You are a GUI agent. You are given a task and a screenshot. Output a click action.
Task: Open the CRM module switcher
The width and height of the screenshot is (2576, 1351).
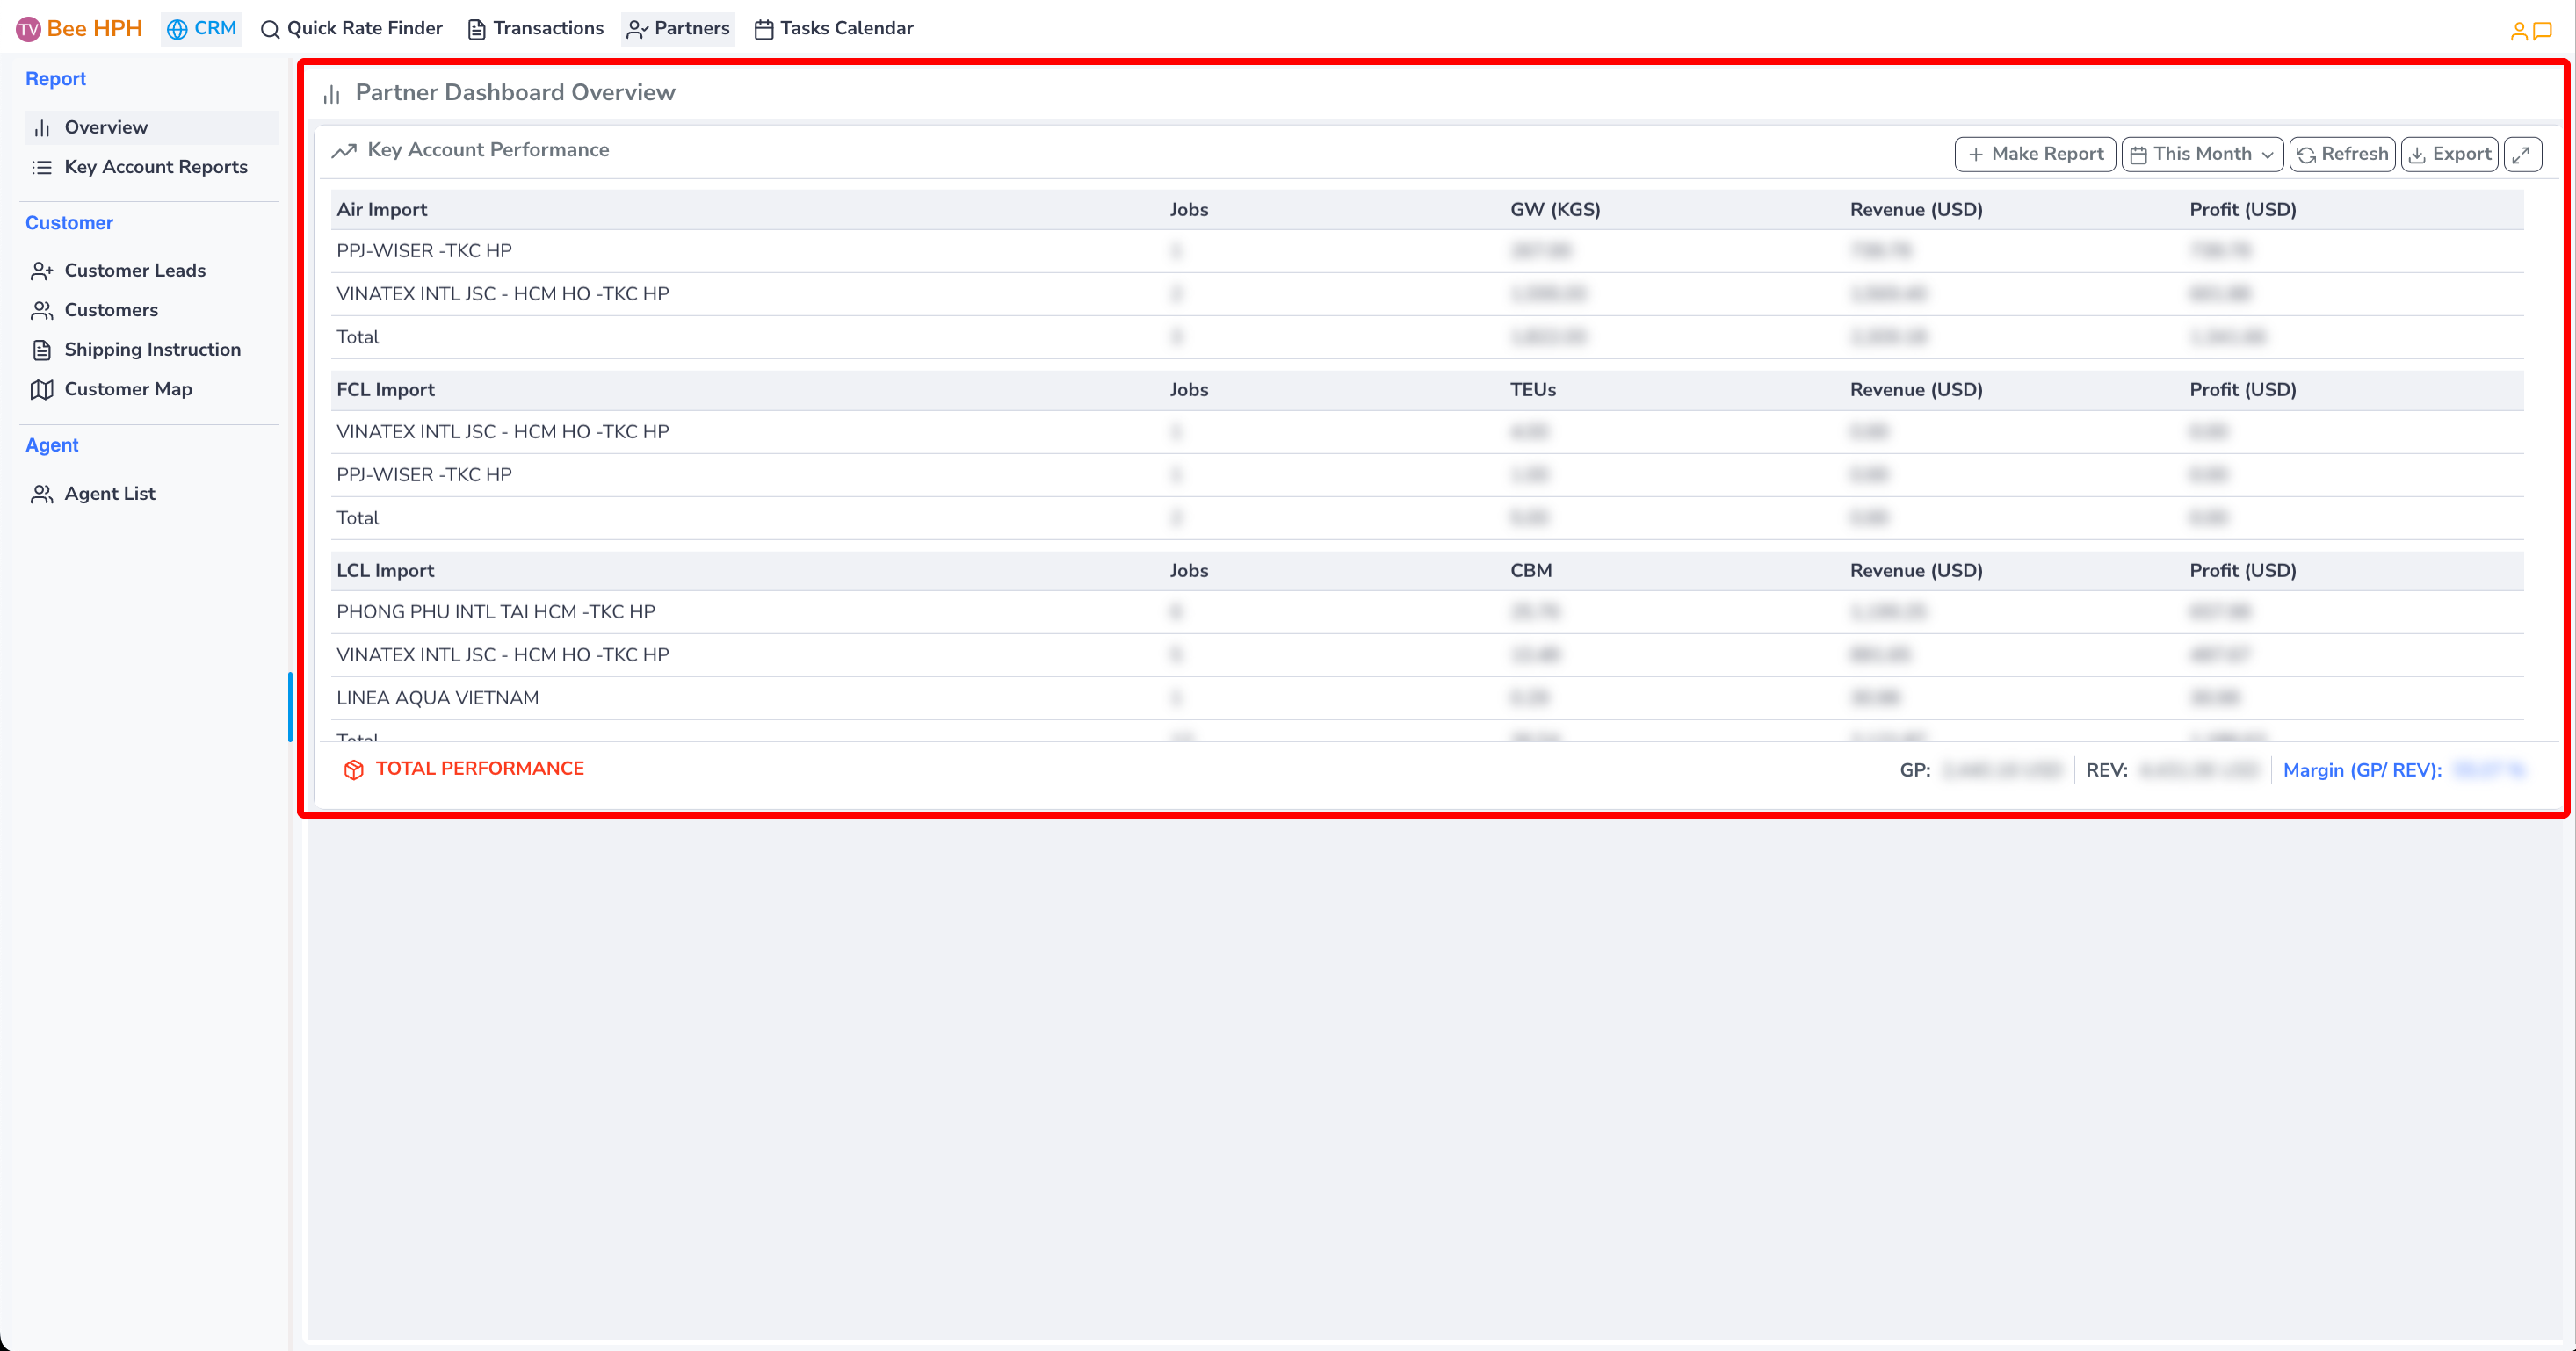(202, 29)
